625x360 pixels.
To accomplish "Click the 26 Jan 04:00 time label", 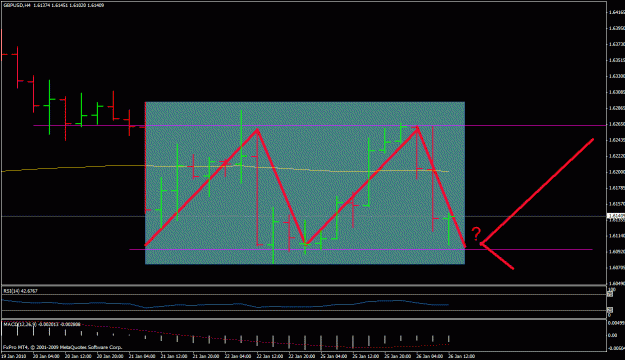I will point(429,356).
